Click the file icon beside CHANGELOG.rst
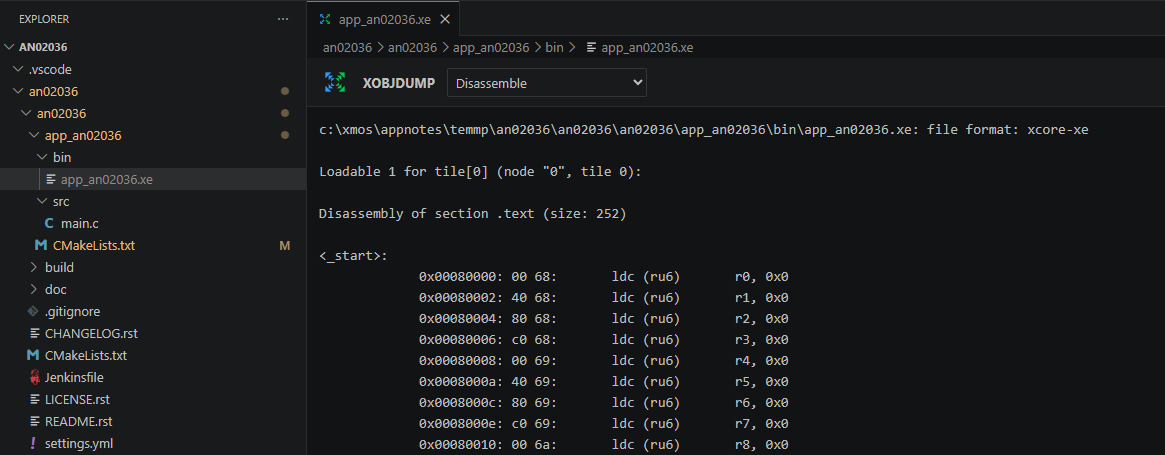 coord(34,333)
